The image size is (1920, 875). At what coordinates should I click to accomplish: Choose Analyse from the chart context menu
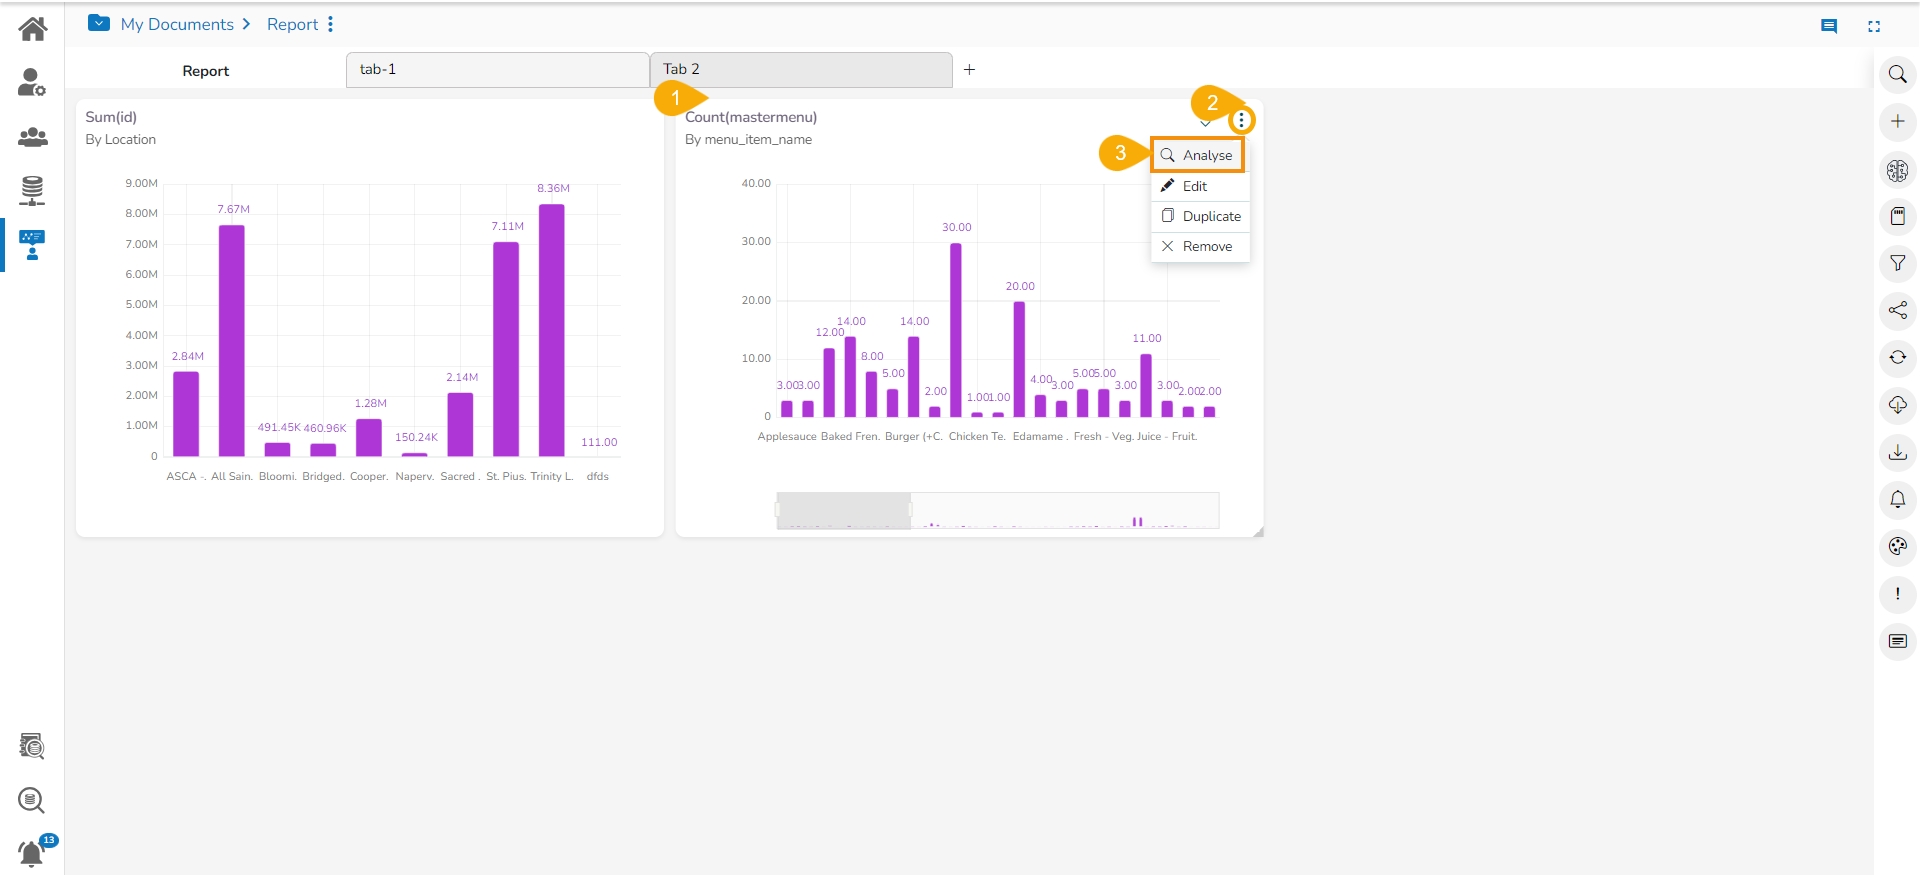click(1197, 155)
